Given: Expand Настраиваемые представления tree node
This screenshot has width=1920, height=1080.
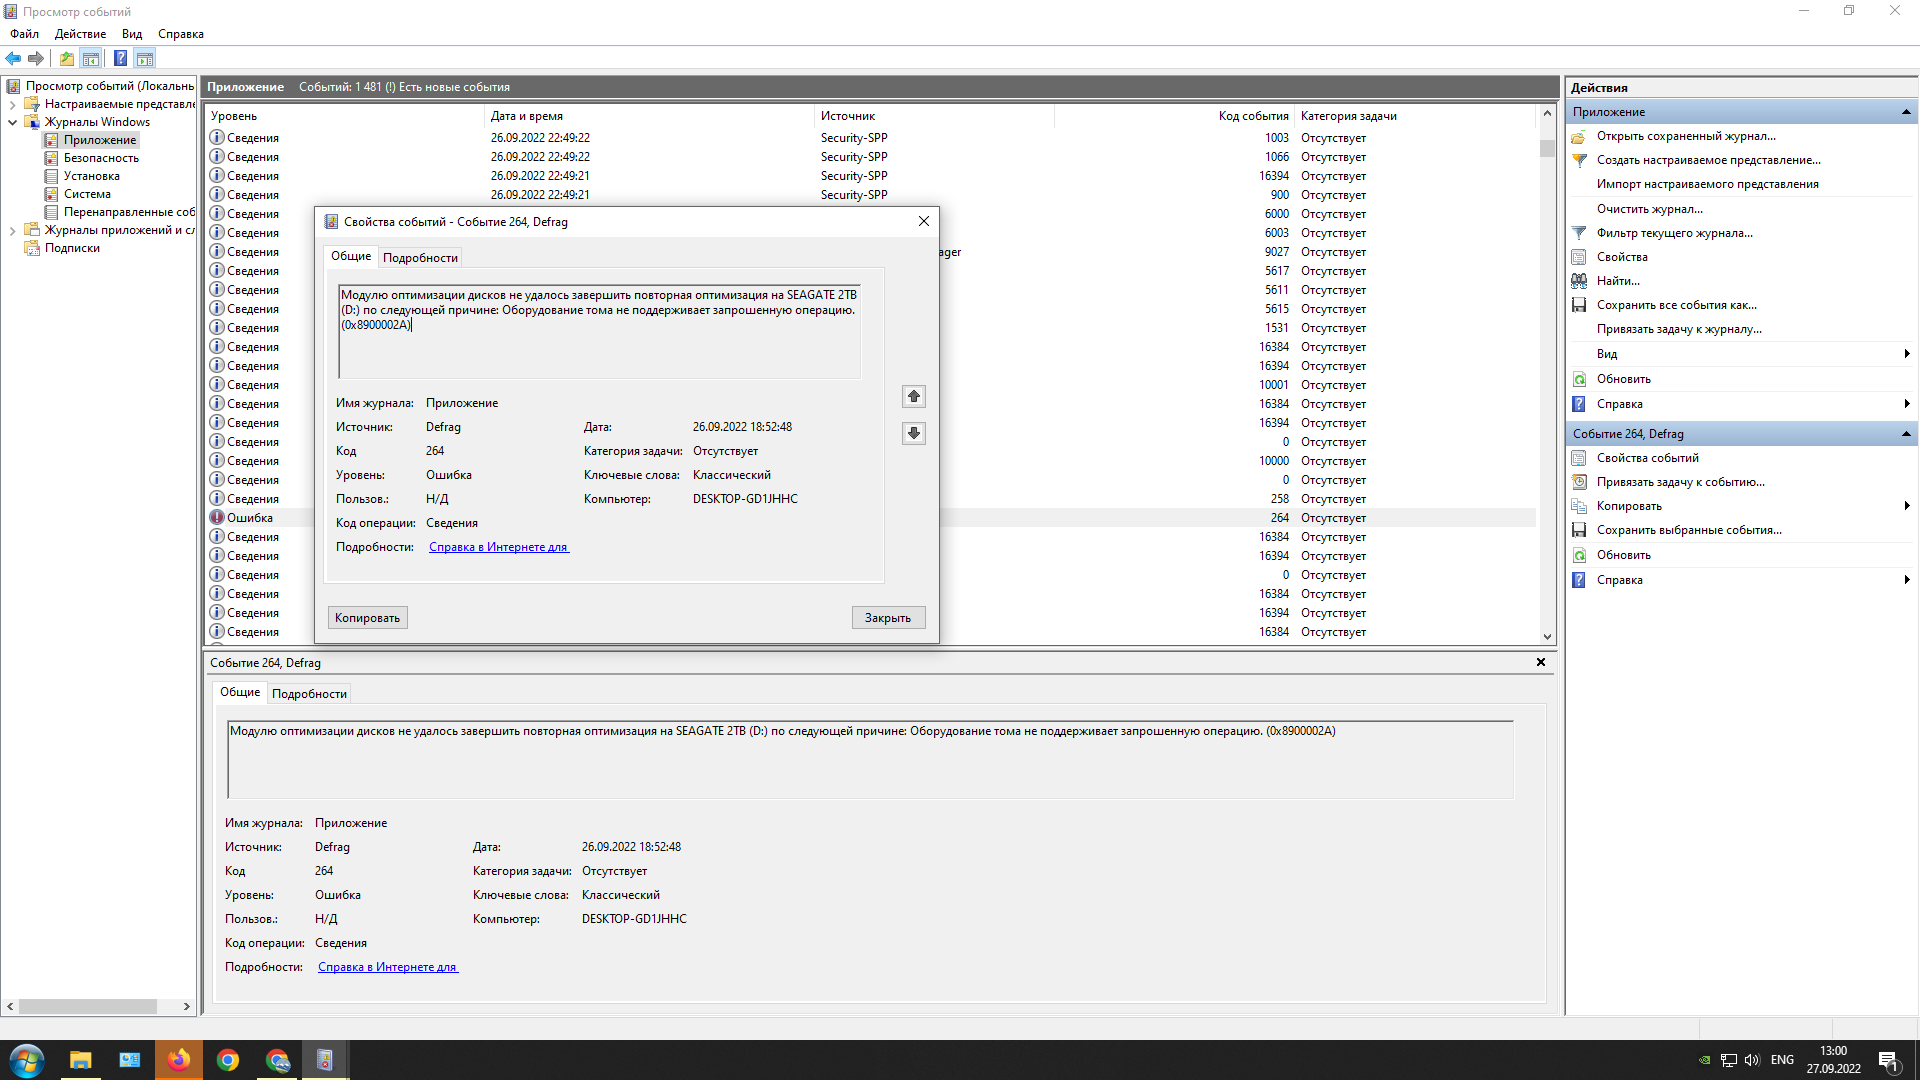Looking at the screenshot, I should click(12, 104).
